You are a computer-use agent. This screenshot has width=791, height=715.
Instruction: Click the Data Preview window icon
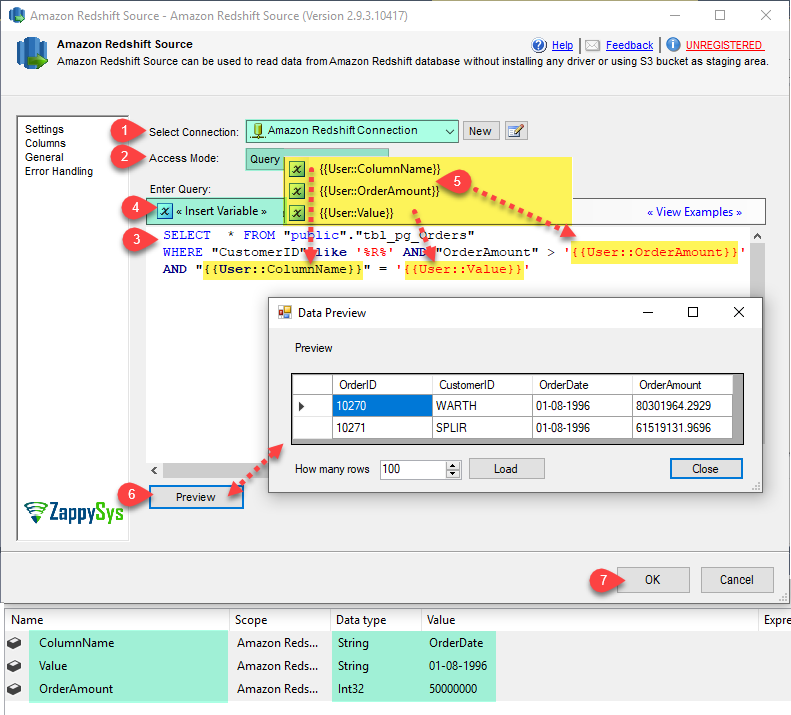285,312
